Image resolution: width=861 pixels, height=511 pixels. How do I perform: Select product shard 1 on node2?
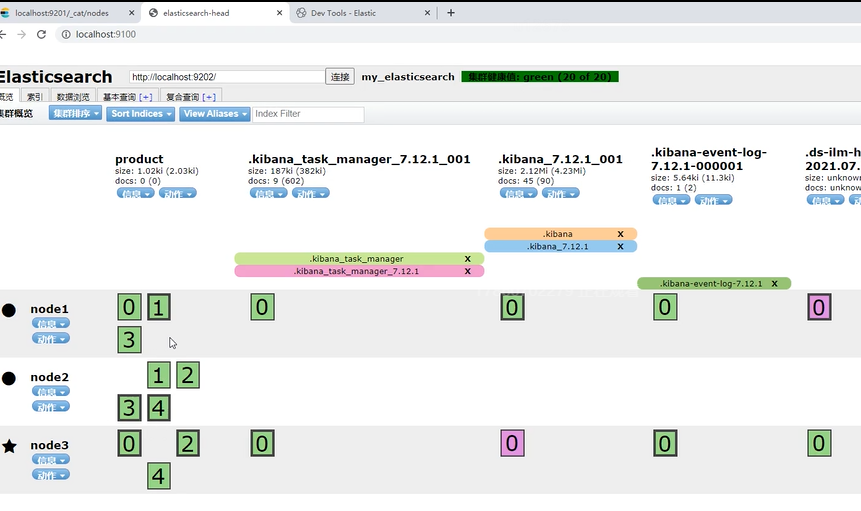(x=159, y=375)
